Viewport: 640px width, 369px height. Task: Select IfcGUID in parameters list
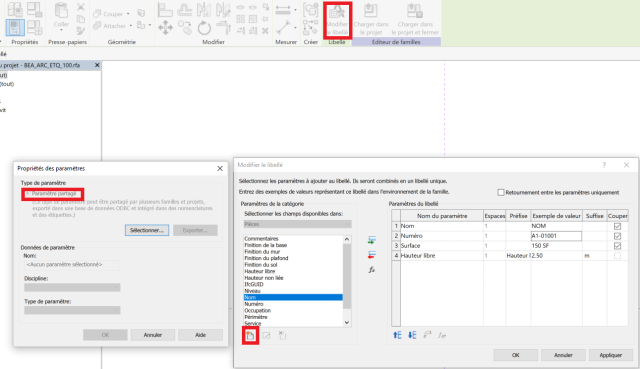254,285
